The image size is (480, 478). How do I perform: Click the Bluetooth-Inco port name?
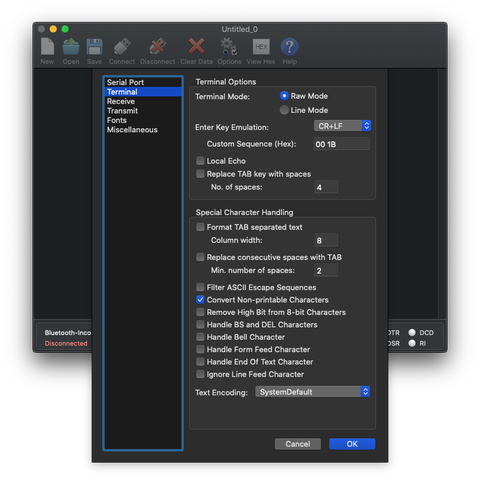[x=68, y=332]
